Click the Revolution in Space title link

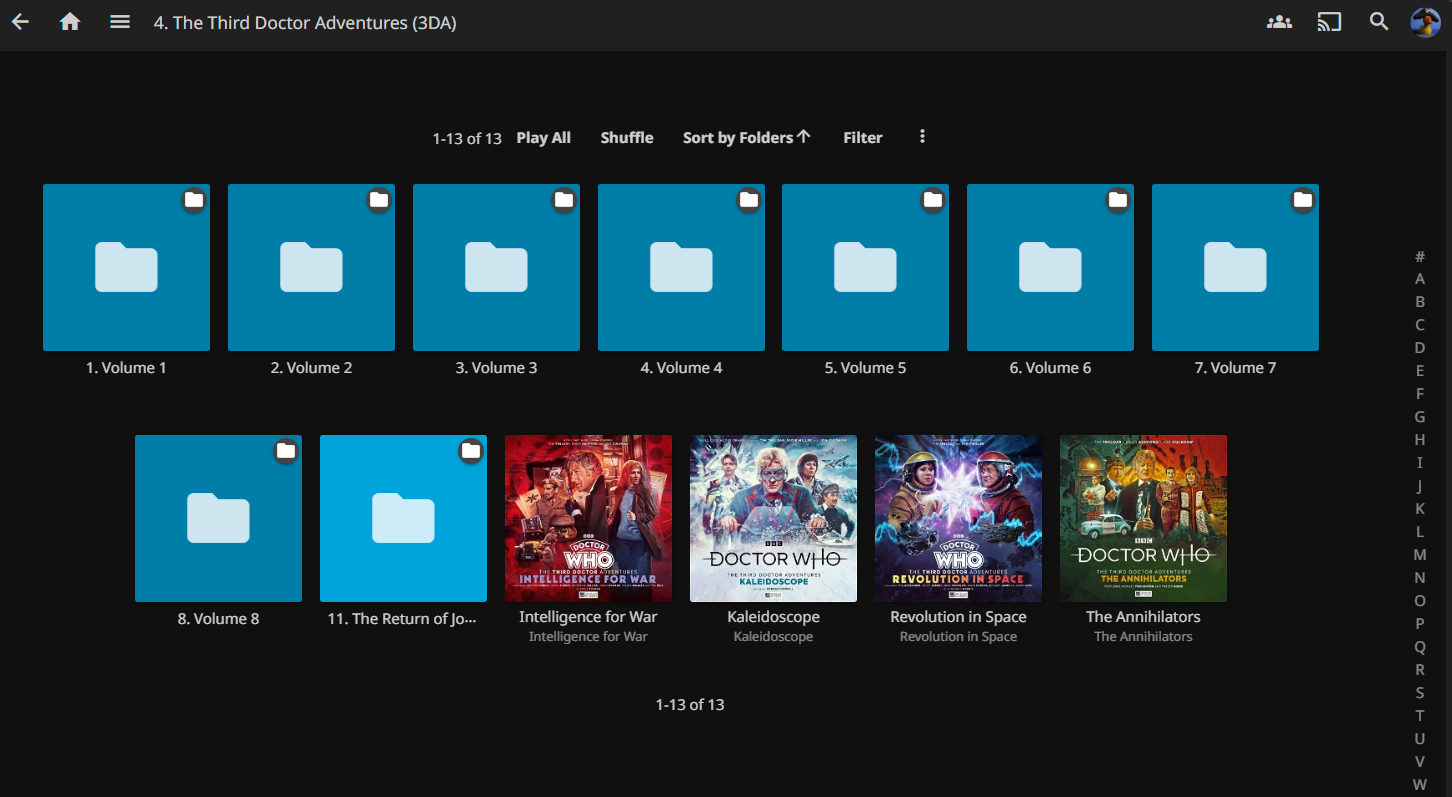[958, 617]
